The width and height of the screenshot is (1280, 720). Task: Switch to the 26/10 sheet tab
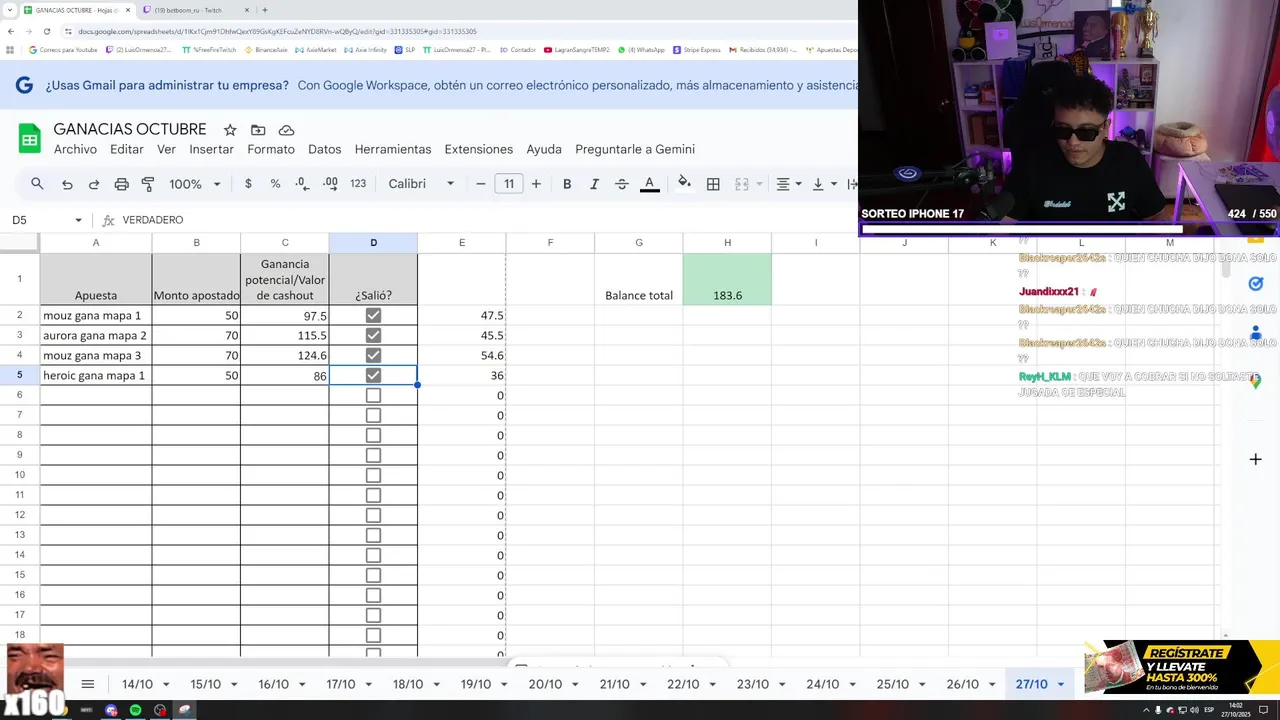[x=962, y=684]
